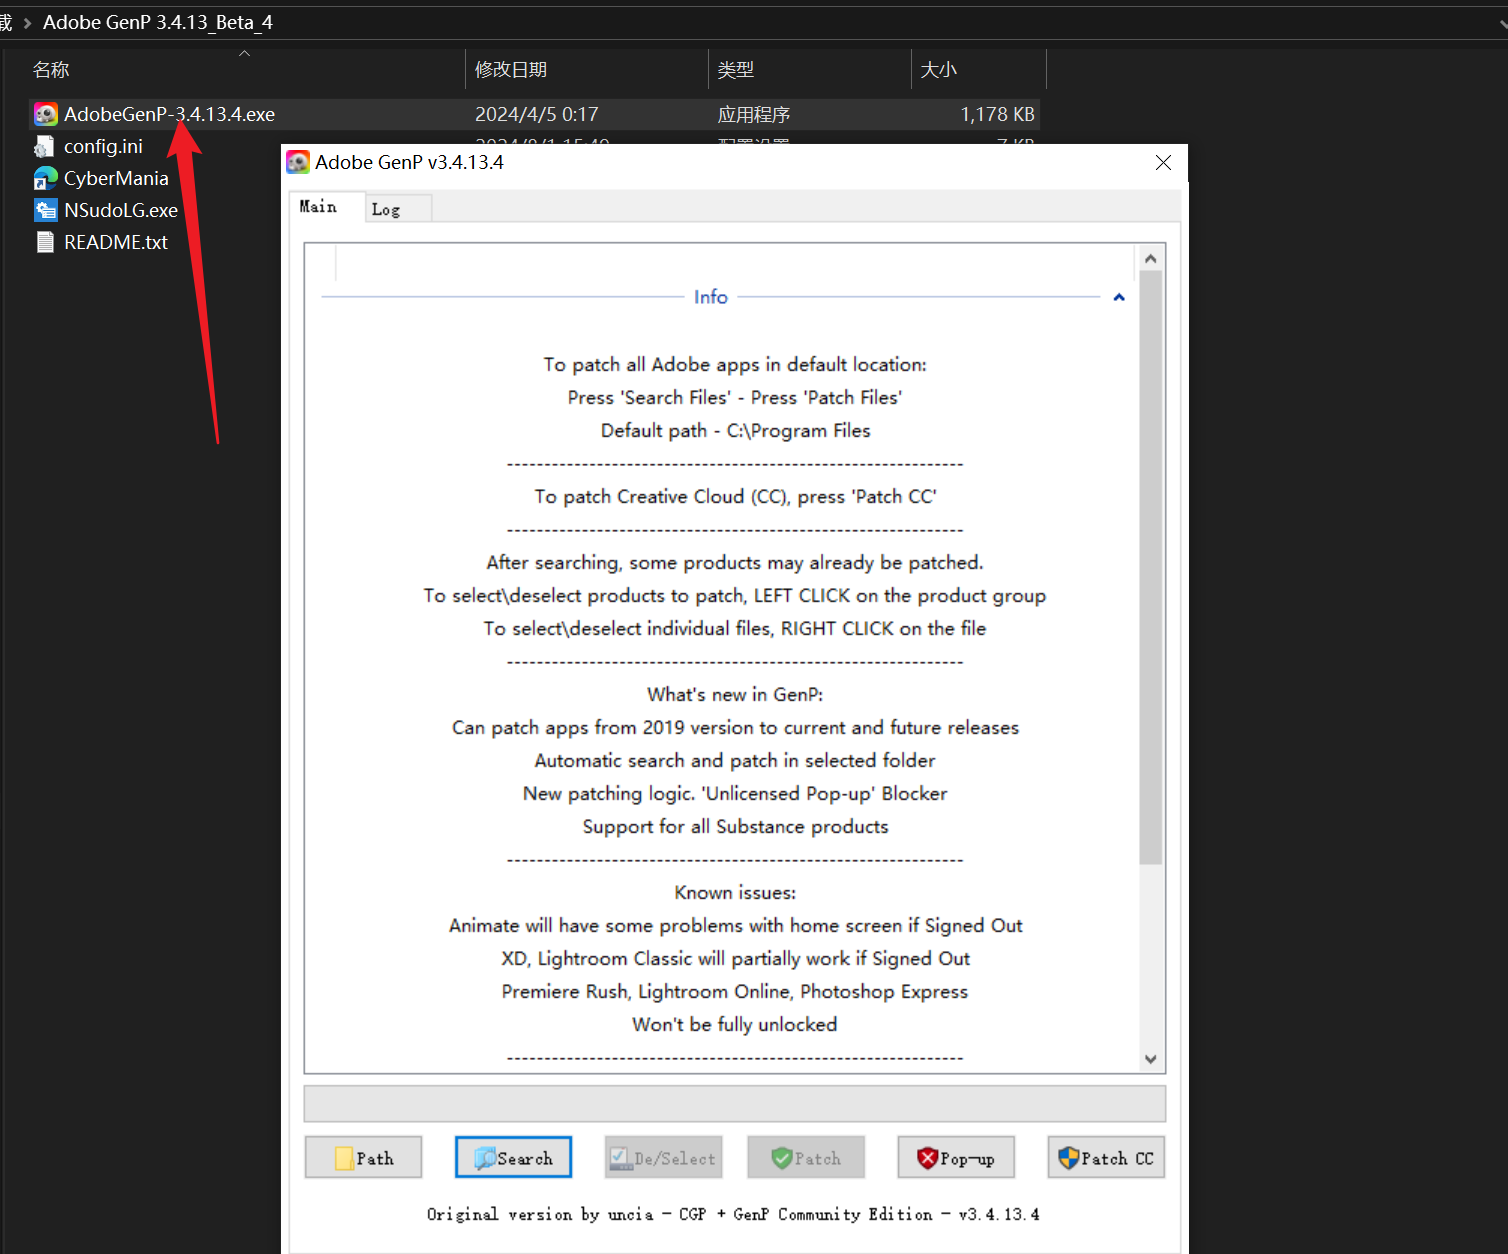The width and height of the screenshot is (1508, 1254).
Task: Click the scrollbar down arrow
Action: point(1151,1059)
